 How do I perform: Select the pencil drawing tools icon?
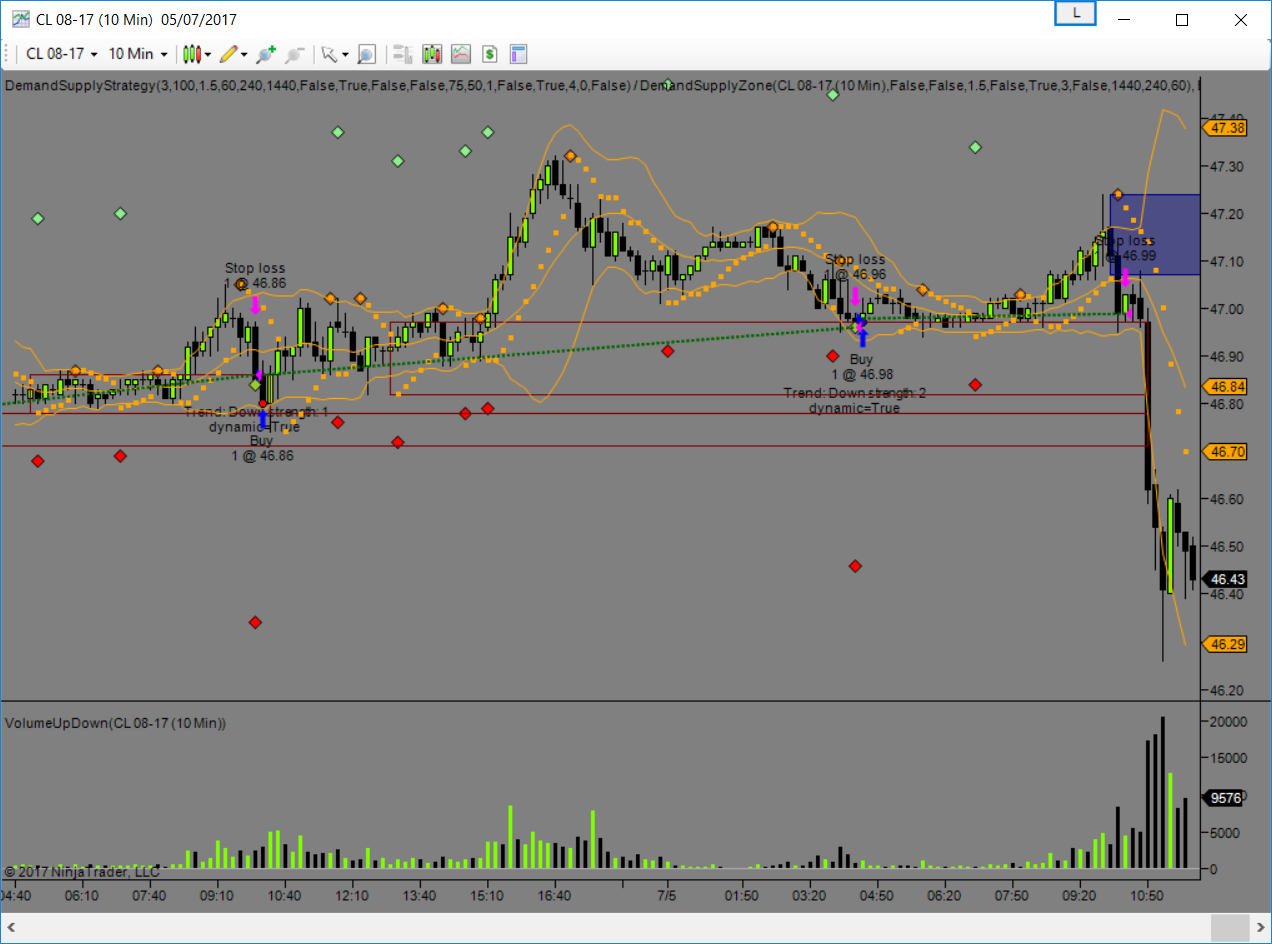pyautogui.click(x=229, y=54)
